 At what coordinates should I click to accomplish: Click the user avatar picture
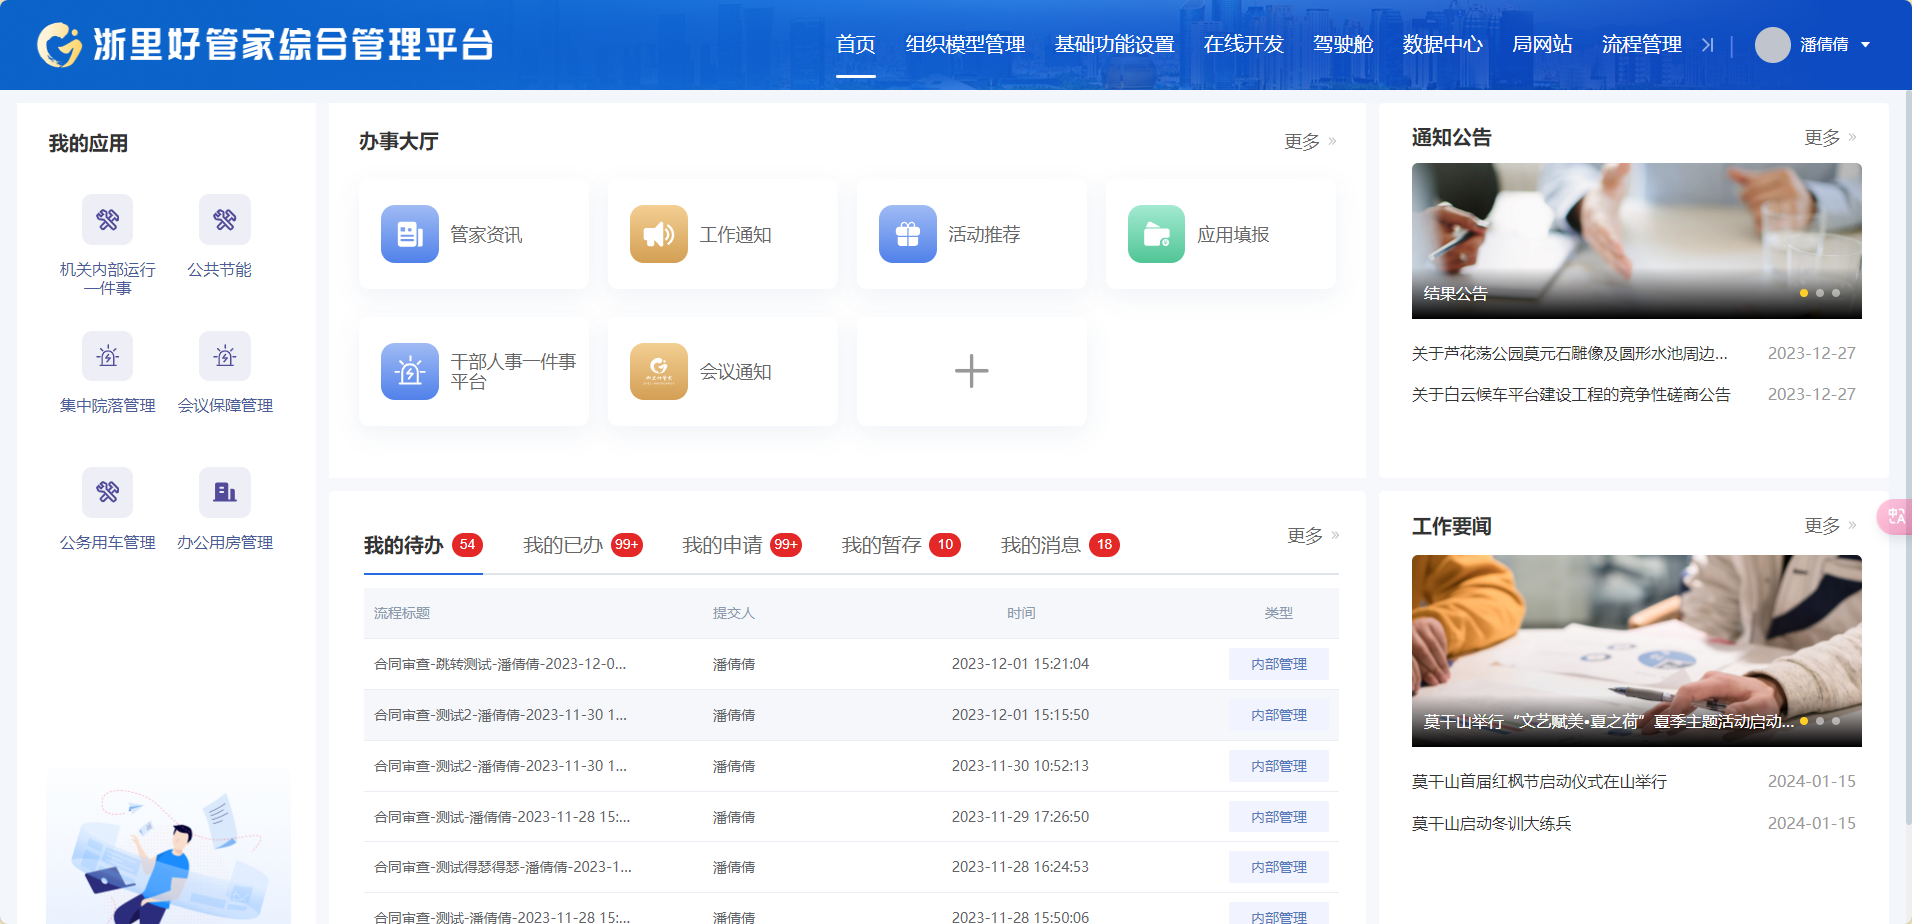tap(1773, 45)
